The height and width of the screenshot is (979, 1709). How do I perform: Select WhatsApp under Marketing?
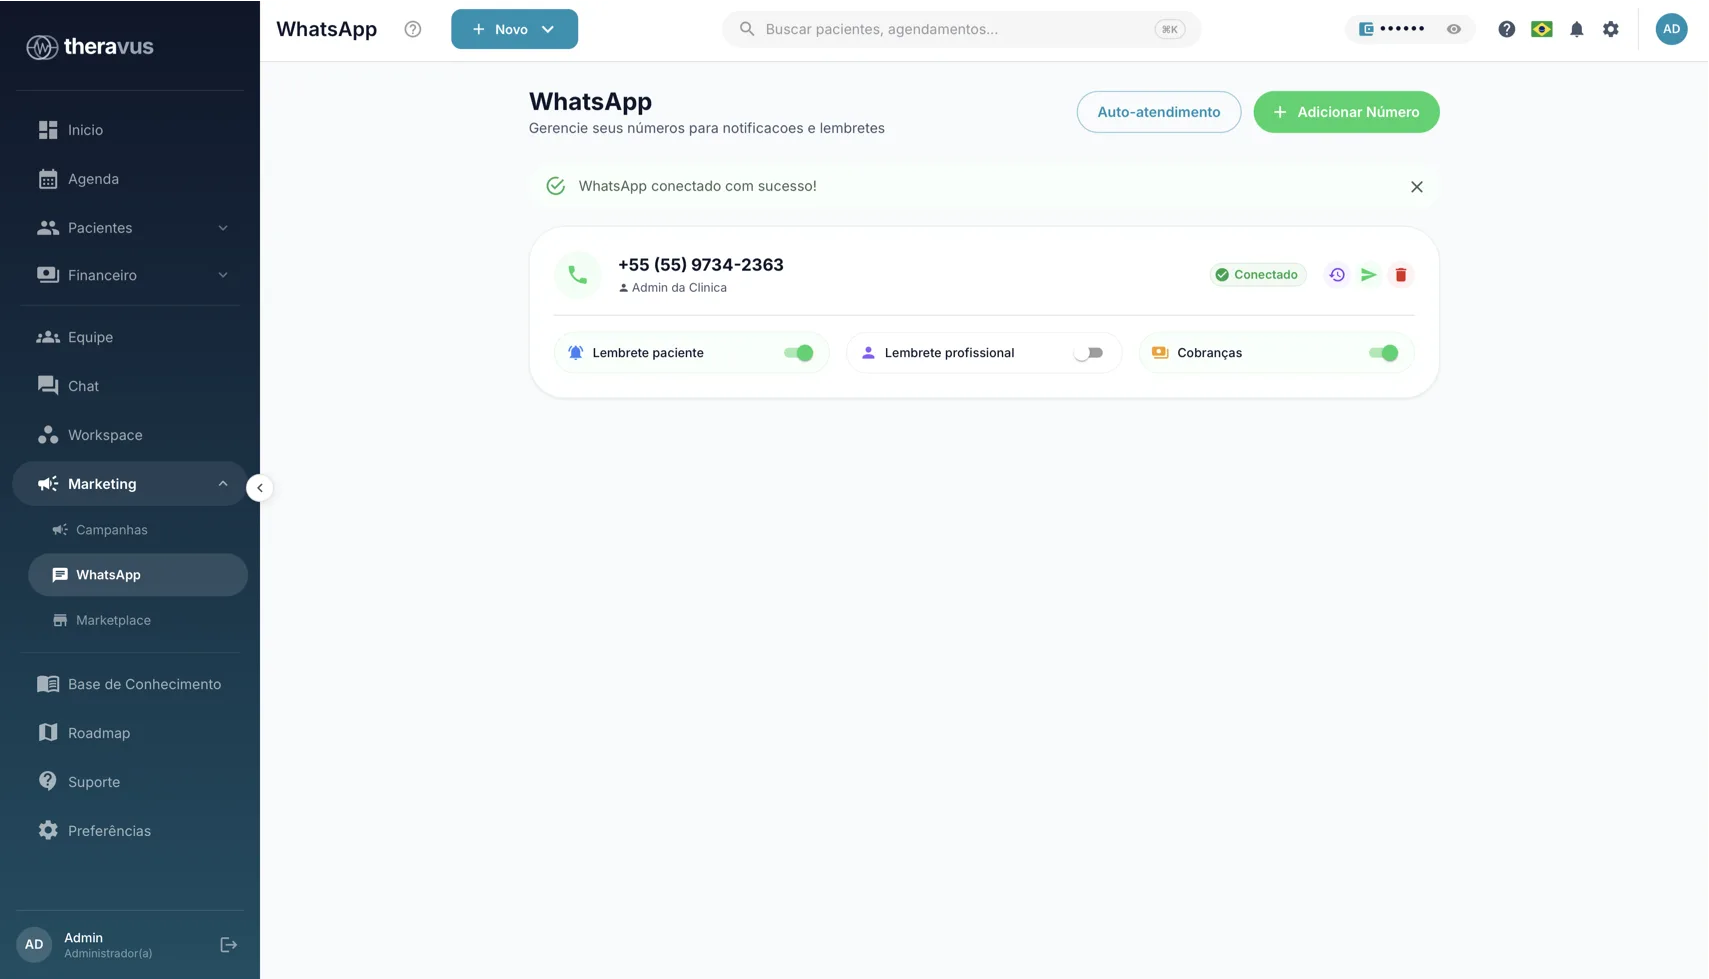coord(138,575)
